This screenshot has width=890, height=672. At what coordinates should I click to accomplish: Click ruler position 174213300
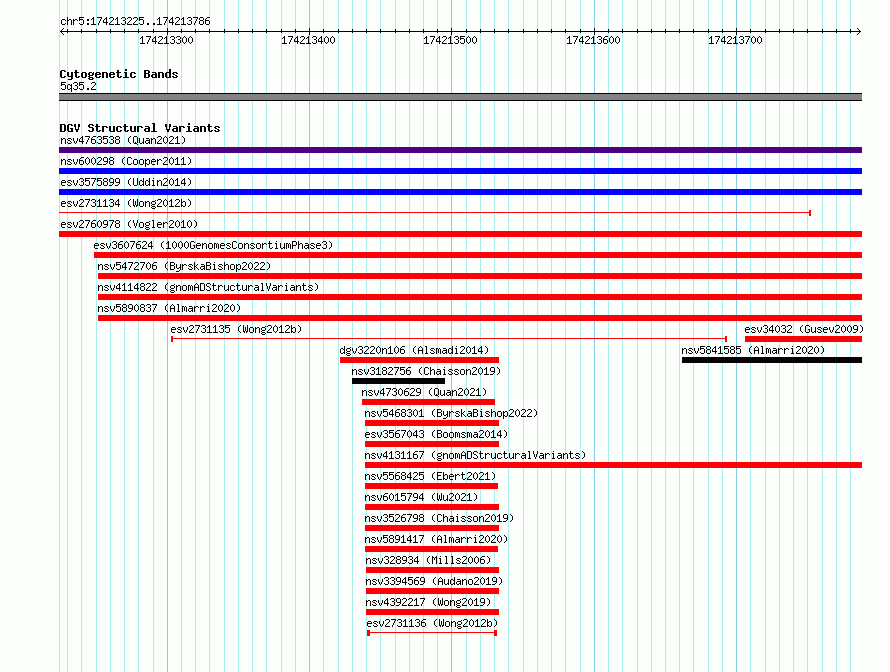point(166,40)
